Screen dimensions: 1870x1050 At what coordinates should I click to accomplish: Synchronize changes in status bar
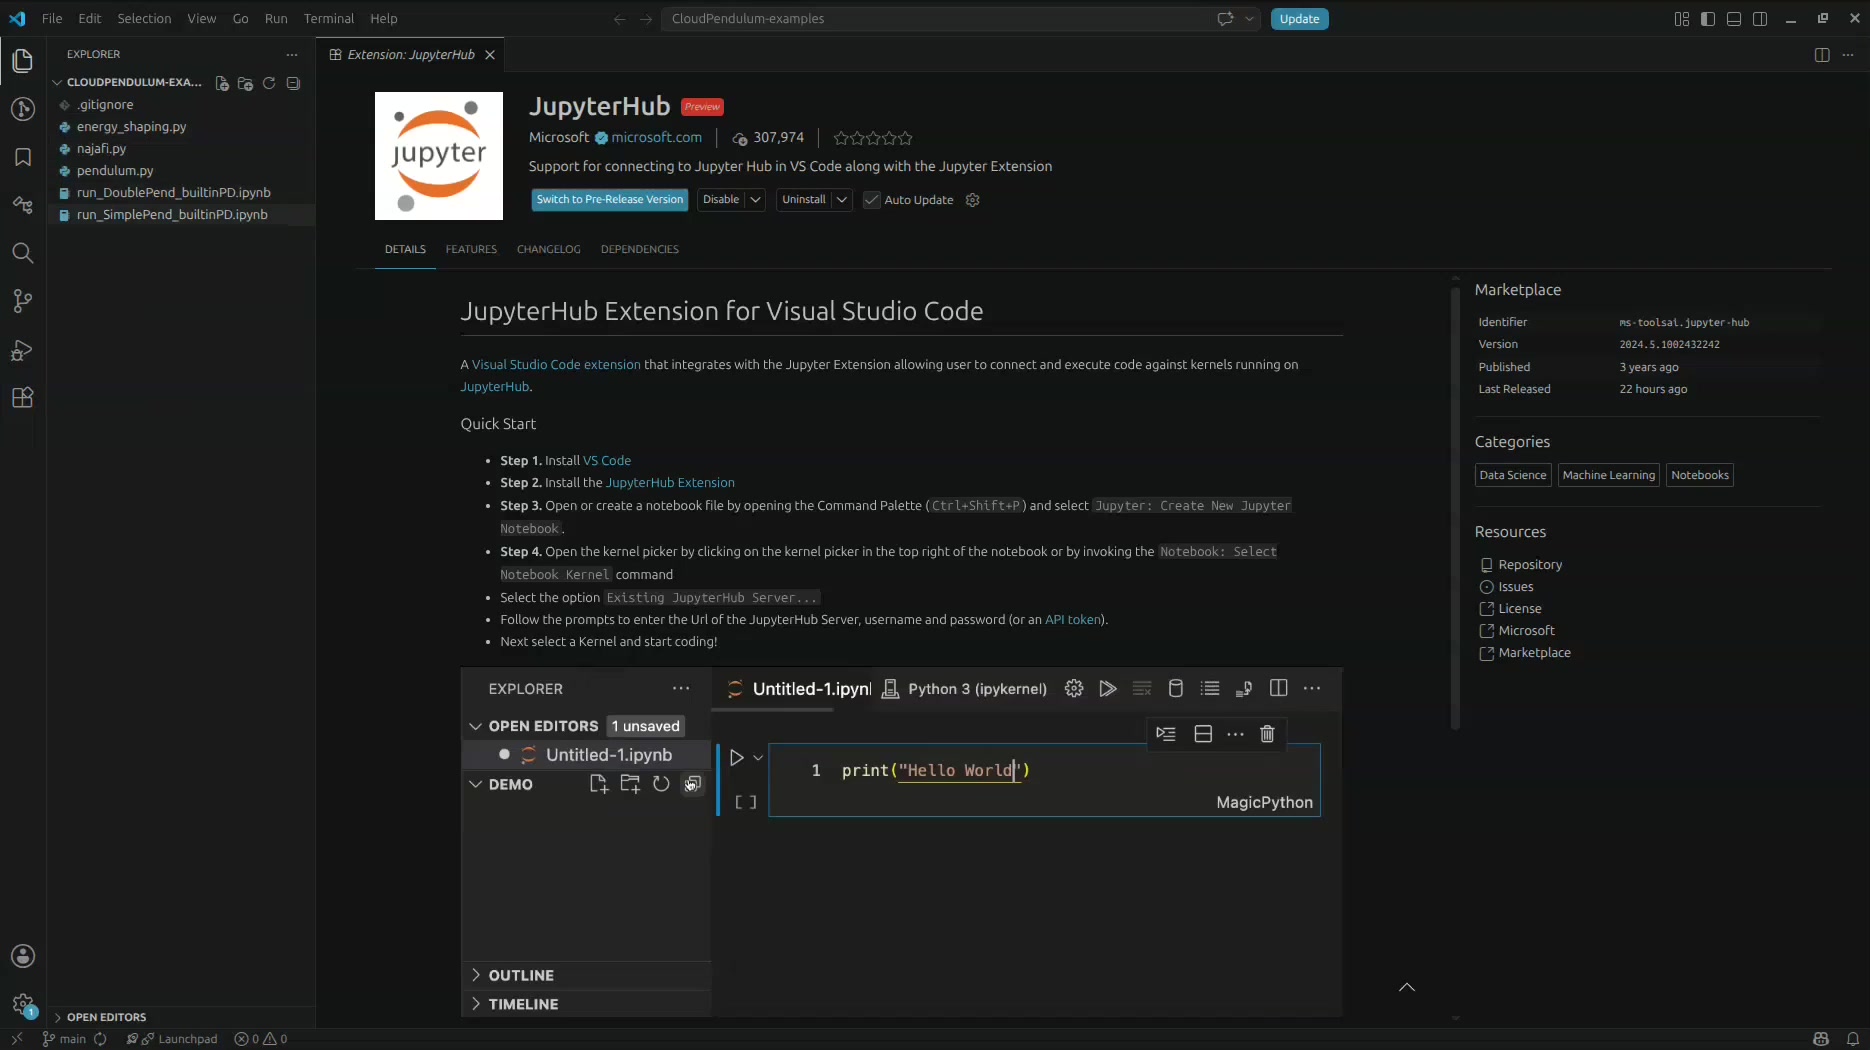[100, 1039]
